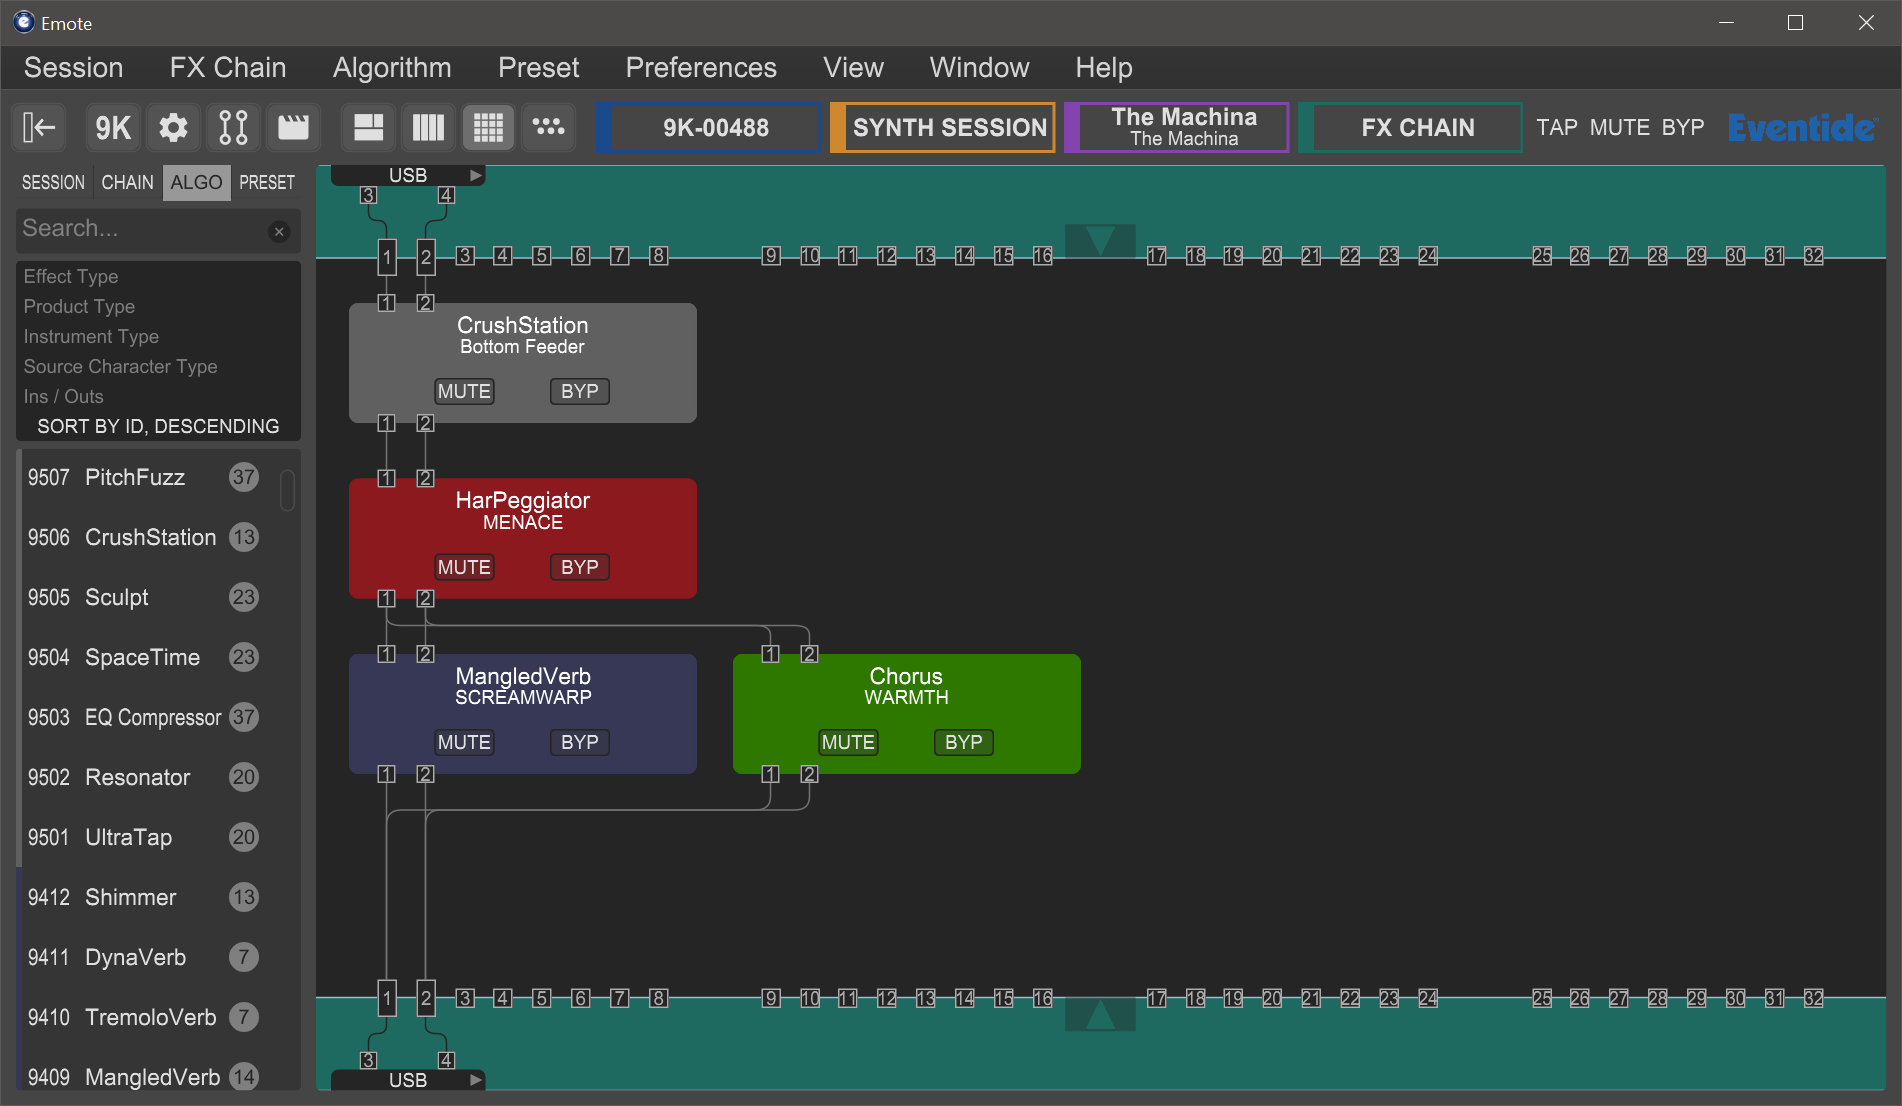This screenshot has height=1106, width=1902.
Task: Click the TAP tempo button
Action: click(x=1557, y=127)
